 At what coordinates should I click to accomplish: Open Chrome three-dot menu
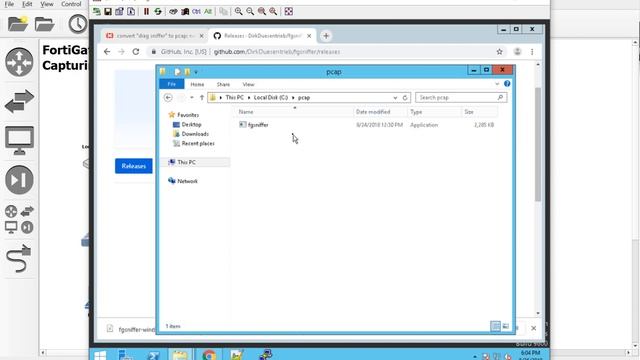(532, 51)
